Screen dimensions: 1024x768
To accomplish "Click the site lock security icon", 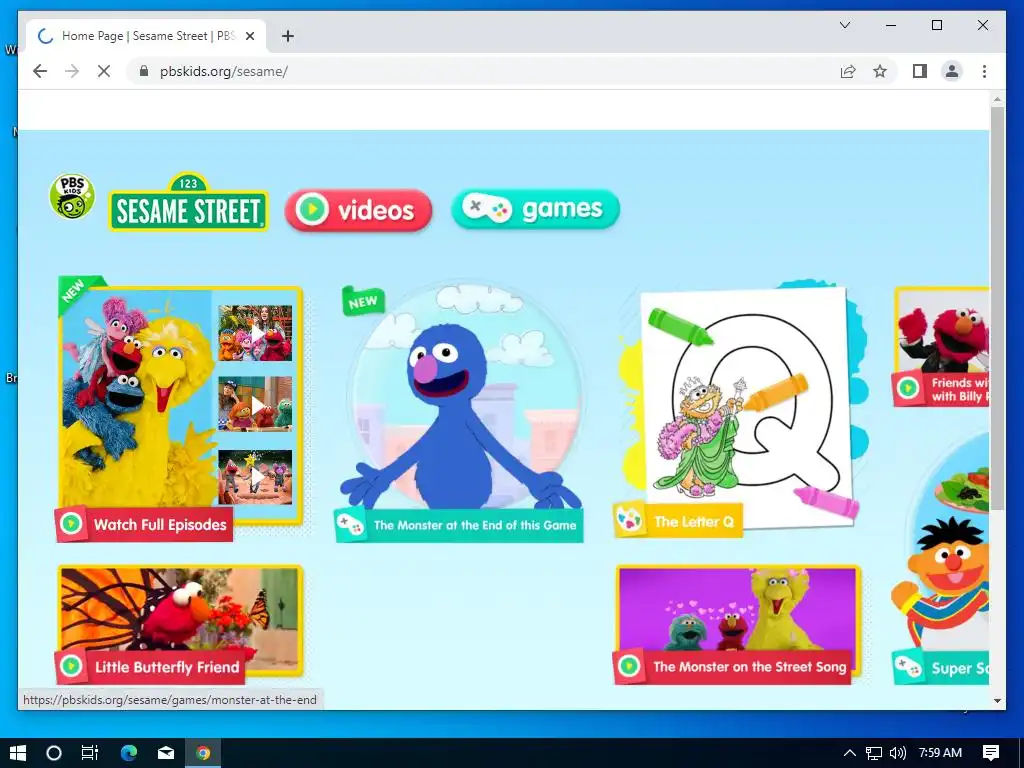I will (144, 71).
